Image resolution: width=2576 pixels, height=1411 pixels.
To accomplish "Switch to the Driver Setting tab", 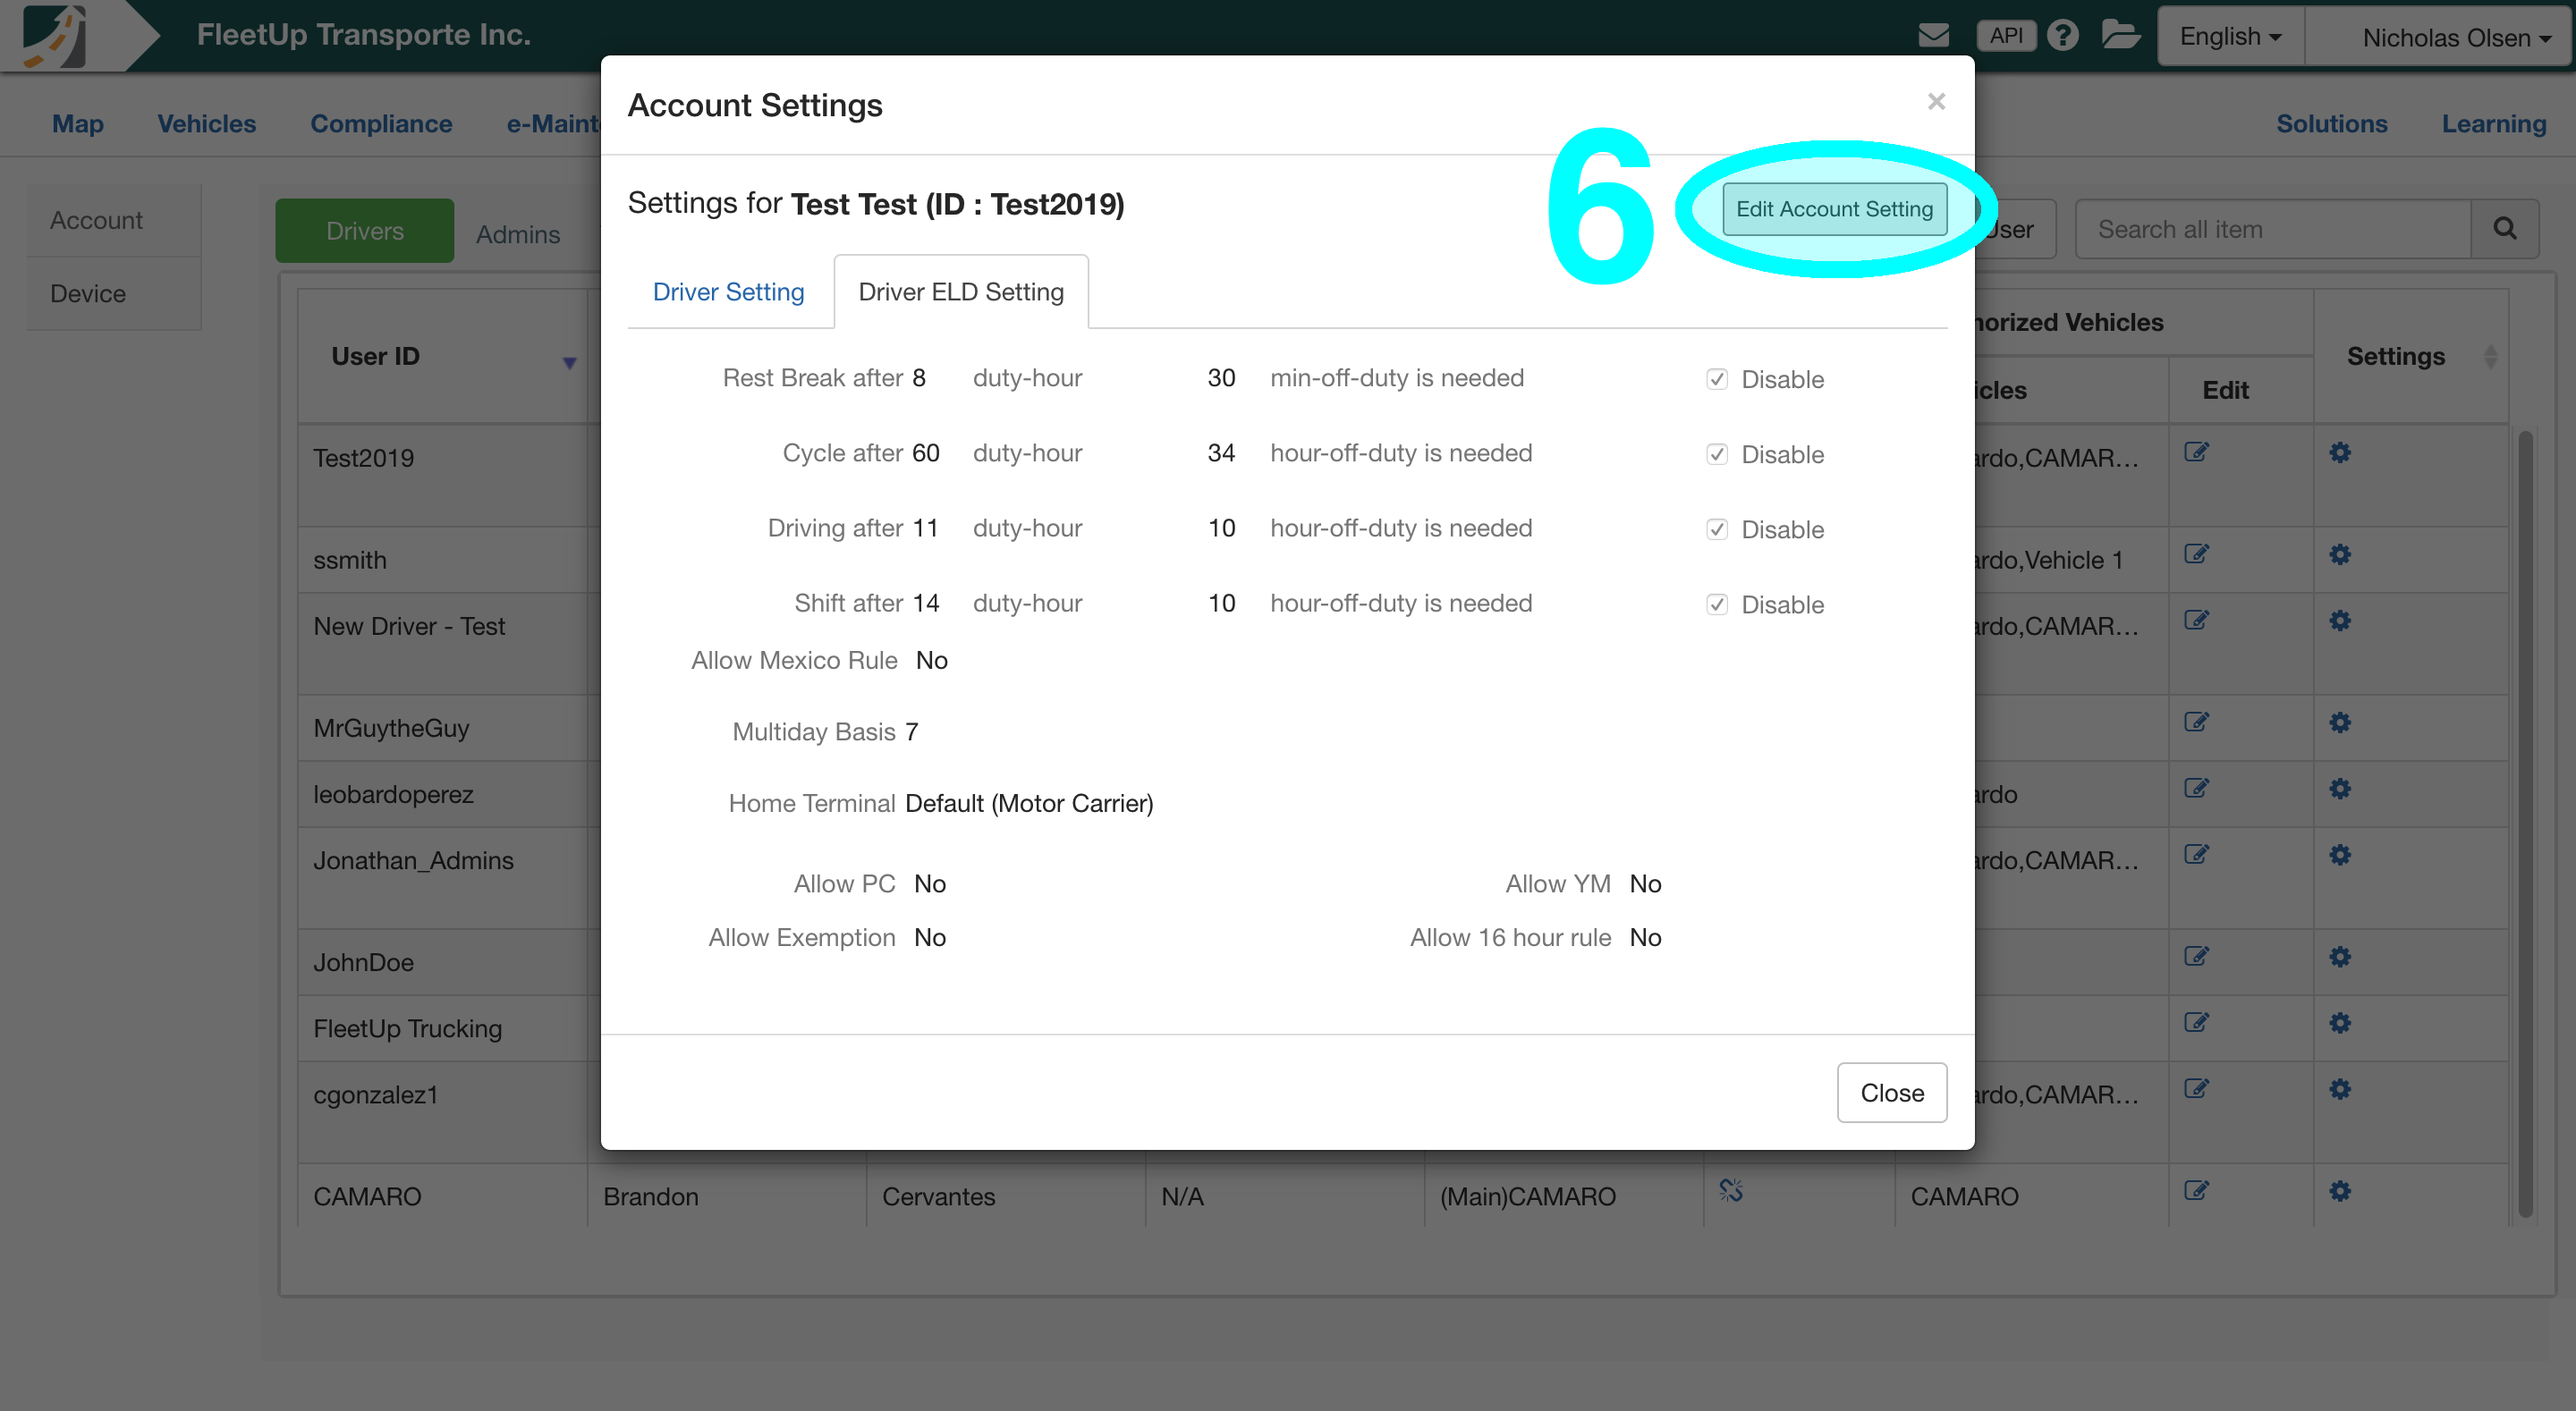I will 728,292.
